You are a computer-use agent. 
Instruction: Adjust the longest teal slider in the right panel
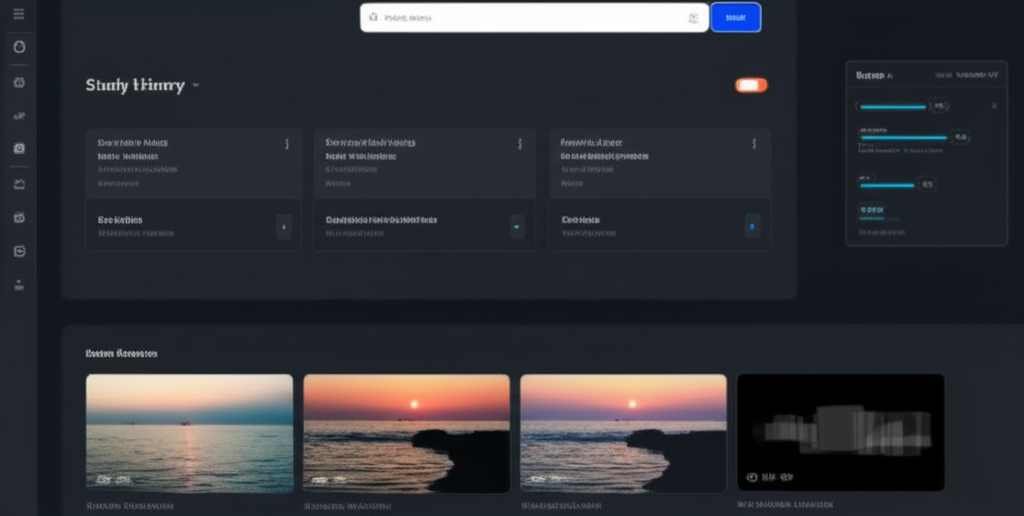904,137
